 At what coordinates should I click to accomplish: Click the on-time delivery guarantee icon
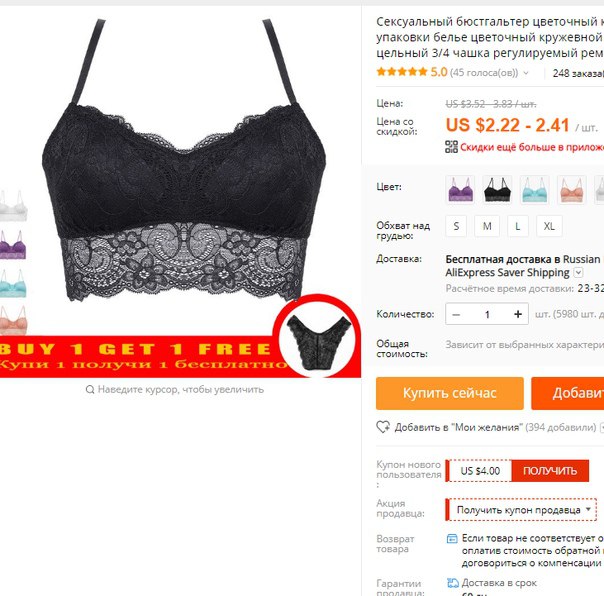[x=453, y=583]
